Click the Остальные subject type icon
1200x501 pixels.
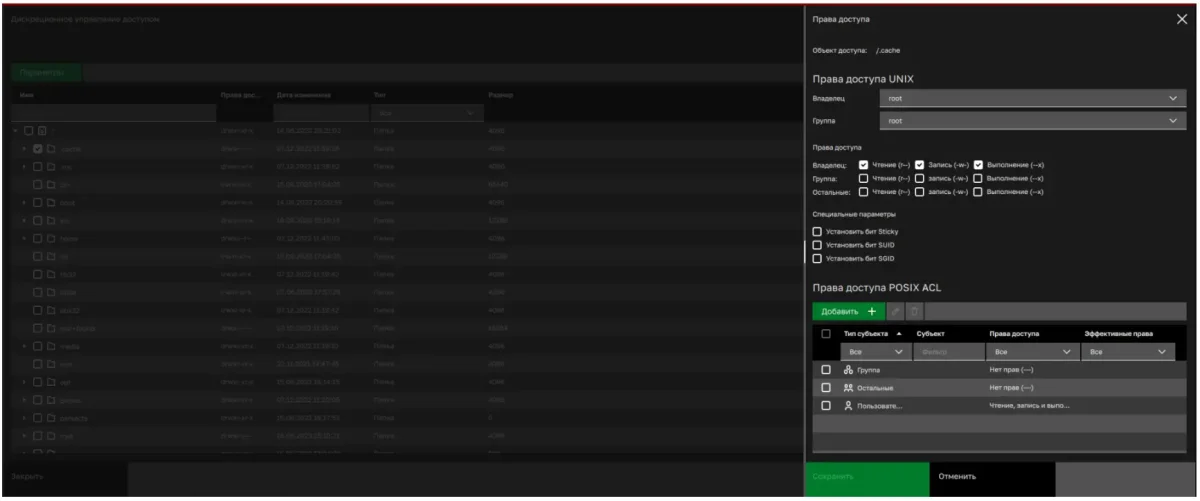849,387
